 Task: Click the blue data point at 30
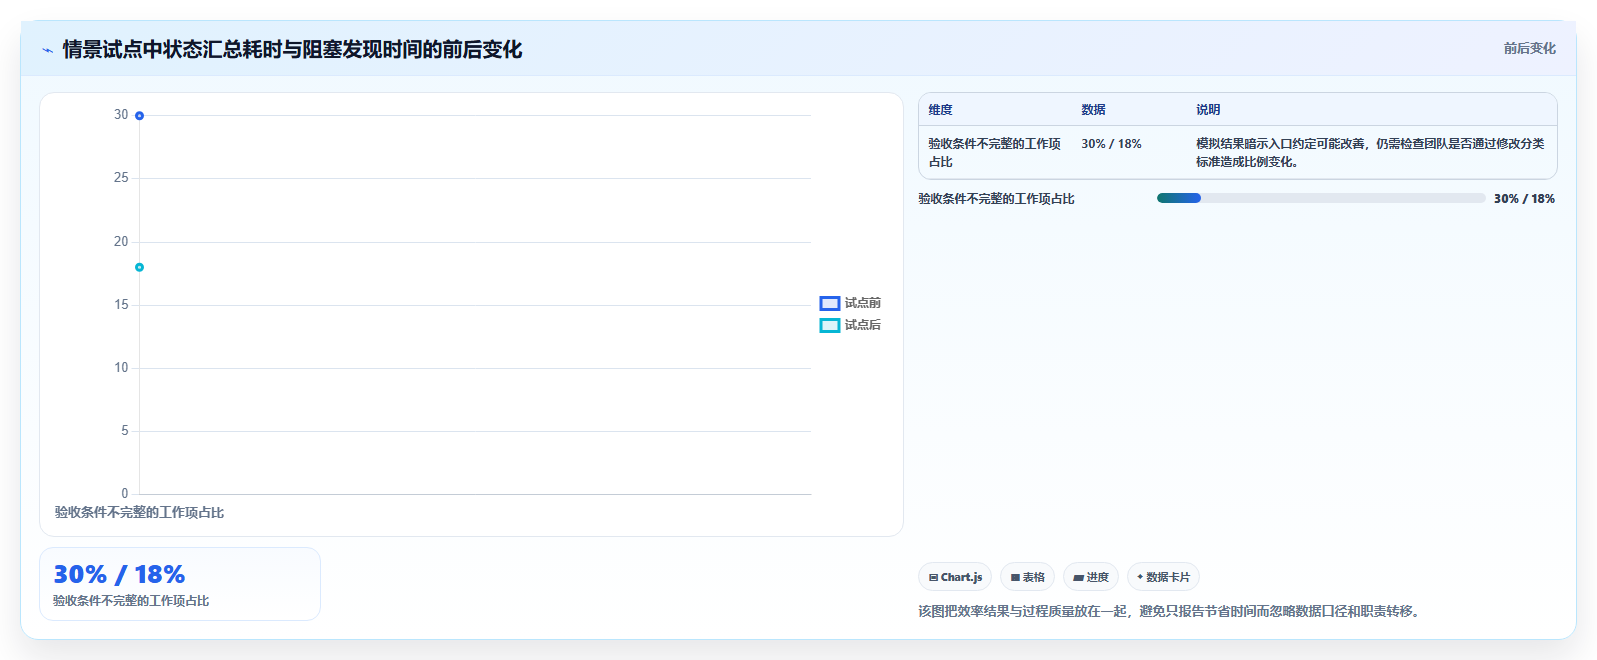(139, 116)
